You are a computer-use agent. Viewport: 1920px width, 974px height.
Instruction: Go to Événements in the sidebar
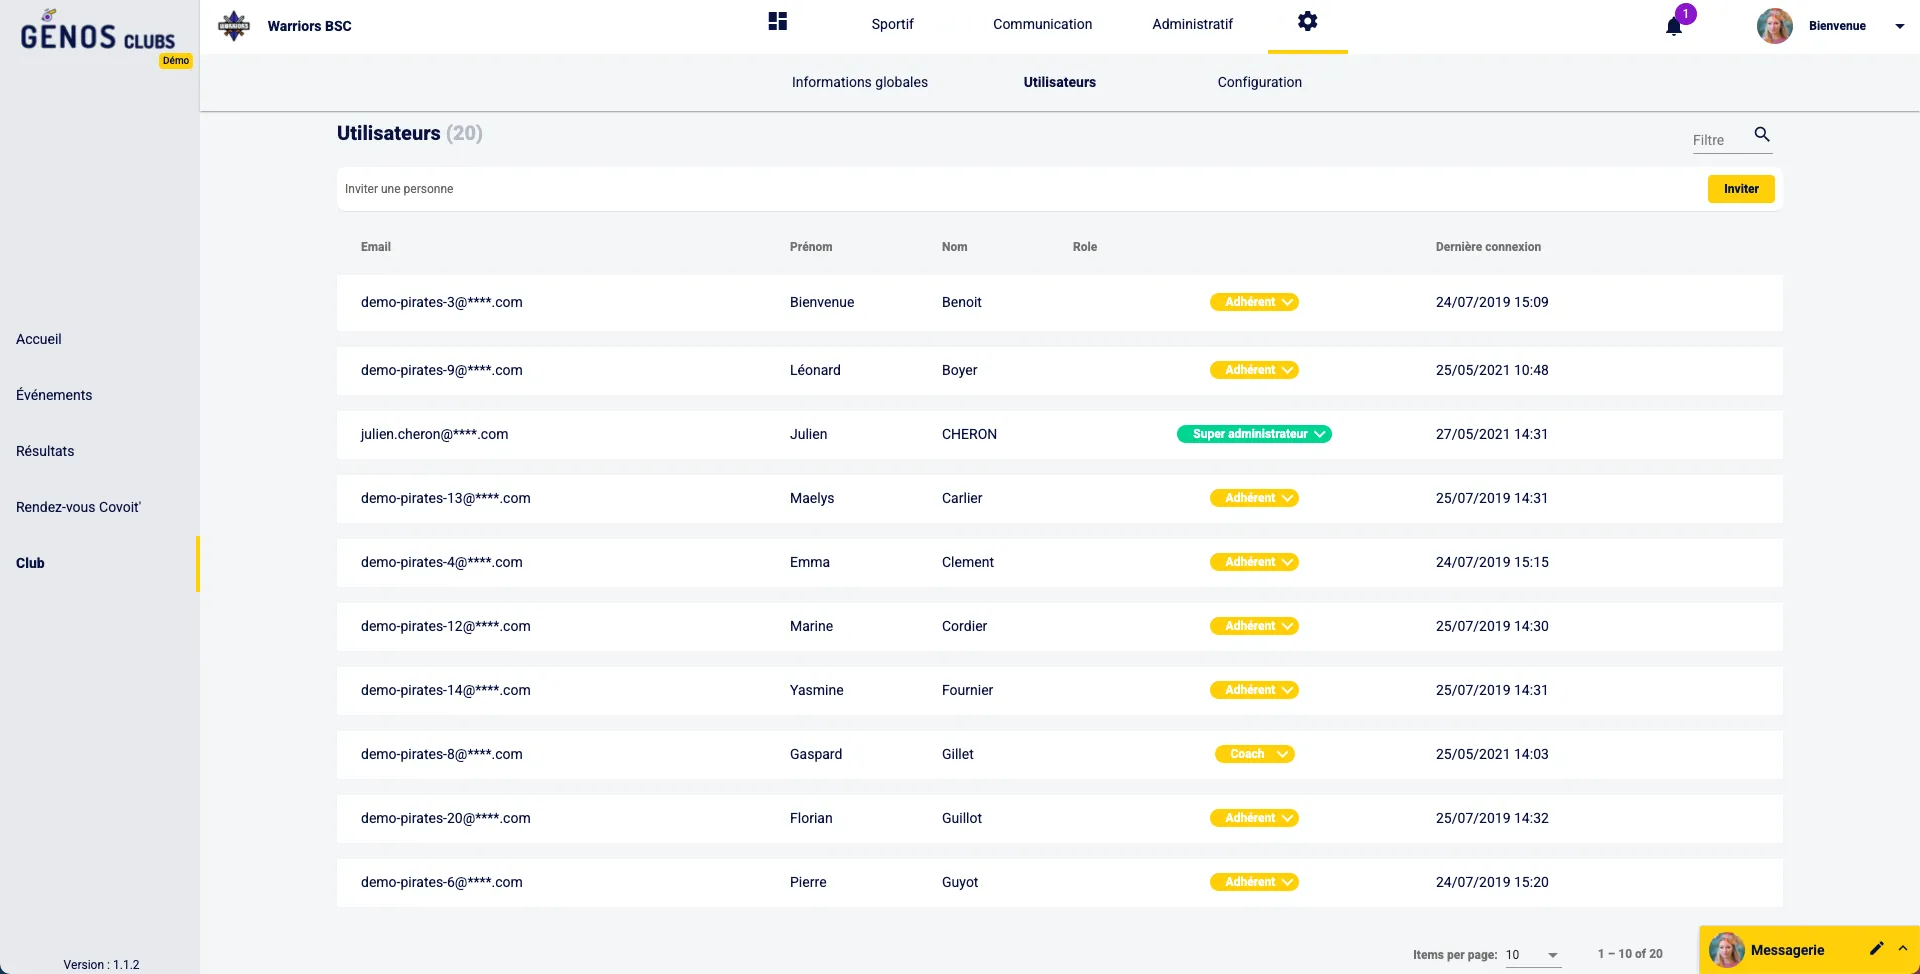click(x=54, y=395)
